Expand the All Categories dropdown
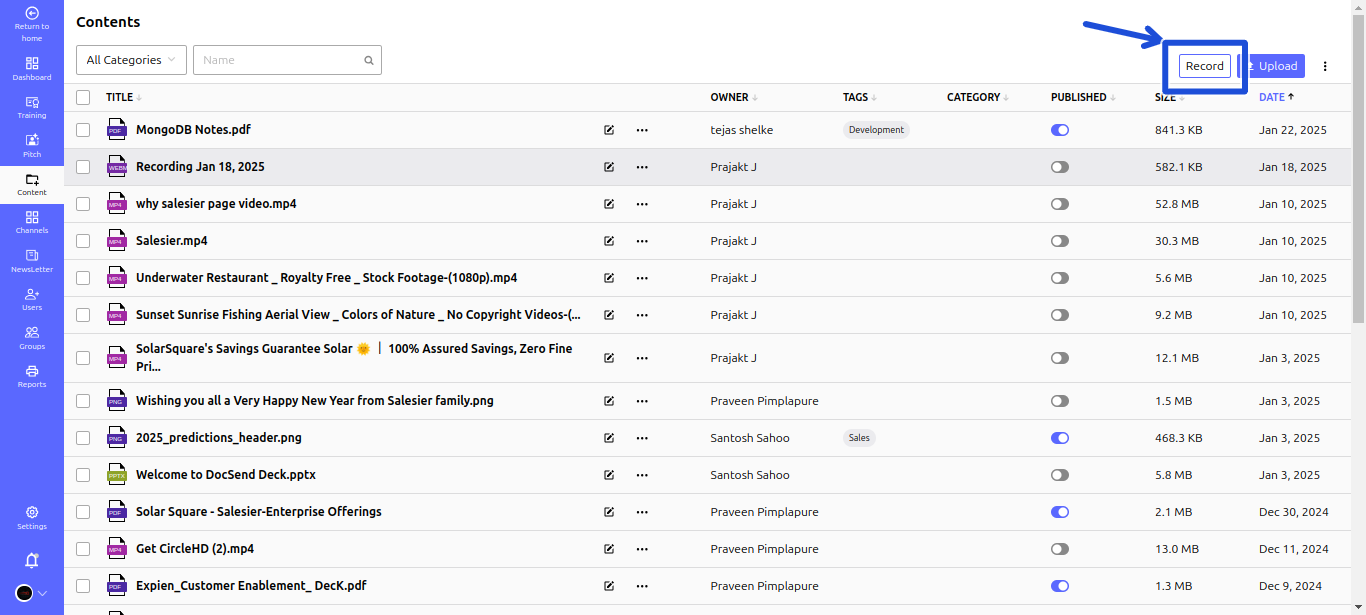The height and width of the screenshot is (615, 1366). tap(131, 60)
